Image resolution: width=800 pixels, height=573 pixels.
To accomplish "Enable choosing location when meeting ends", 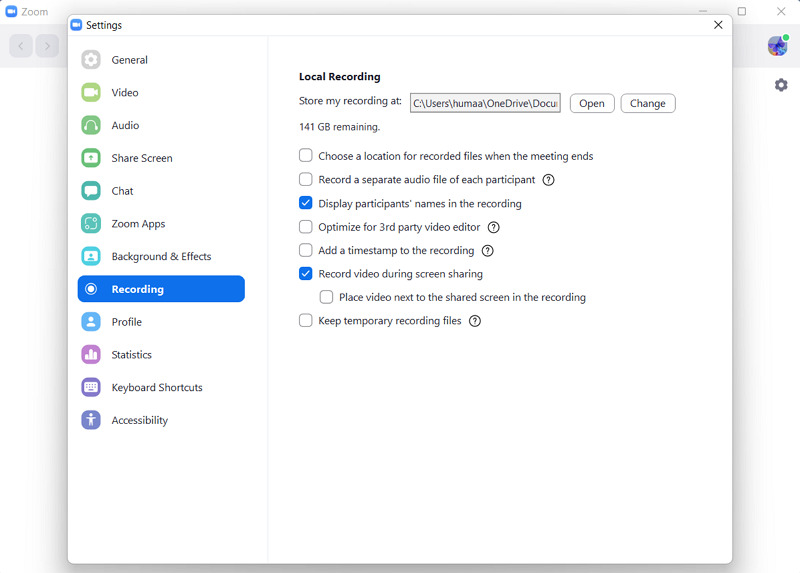I will [x=306, y=155].
